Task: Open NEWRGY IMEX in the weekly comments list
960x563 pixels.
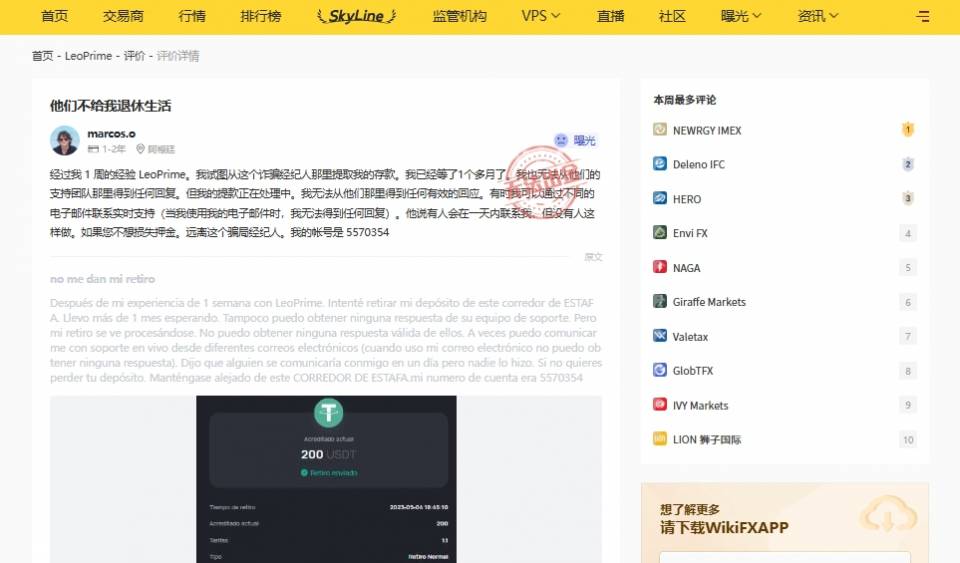Action: click(x=707, y=130)
